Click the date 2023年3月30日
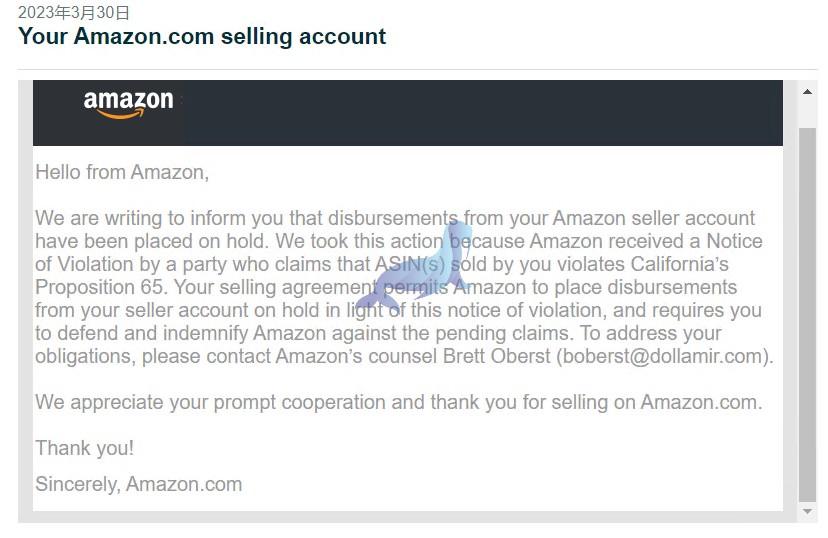The image size is (828, 538). point(73,12)
